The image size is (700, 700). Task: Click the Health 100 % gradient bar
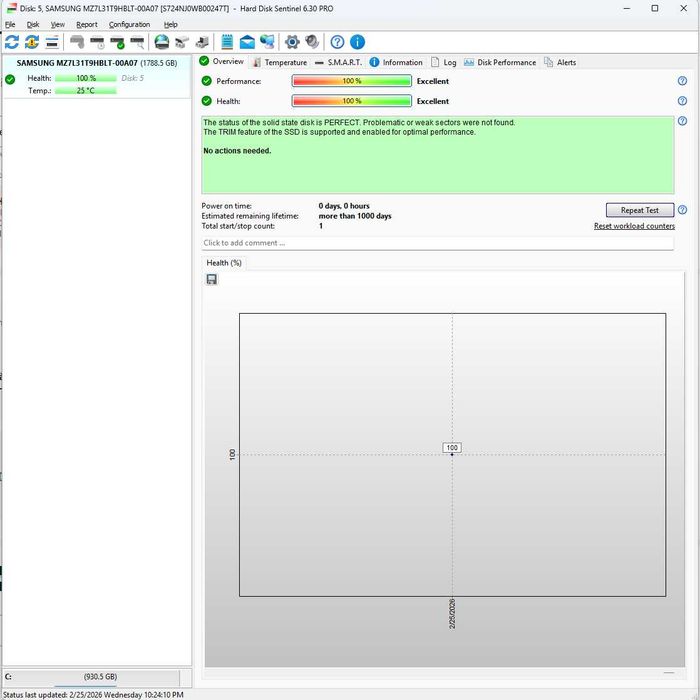351,101
